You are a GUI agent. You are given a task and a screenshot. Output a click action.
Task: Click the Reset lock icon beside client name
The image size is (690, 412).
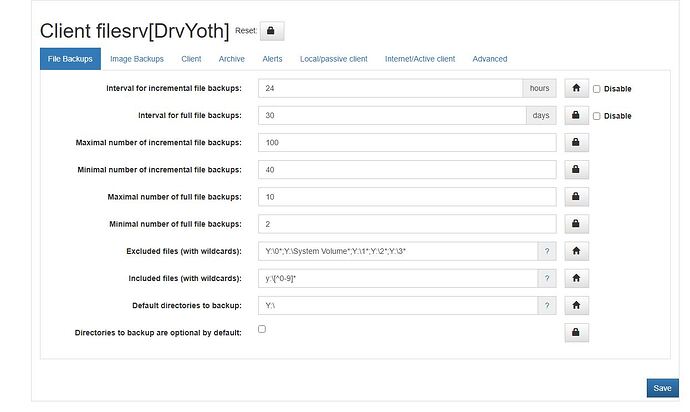(x=273, y=30)
